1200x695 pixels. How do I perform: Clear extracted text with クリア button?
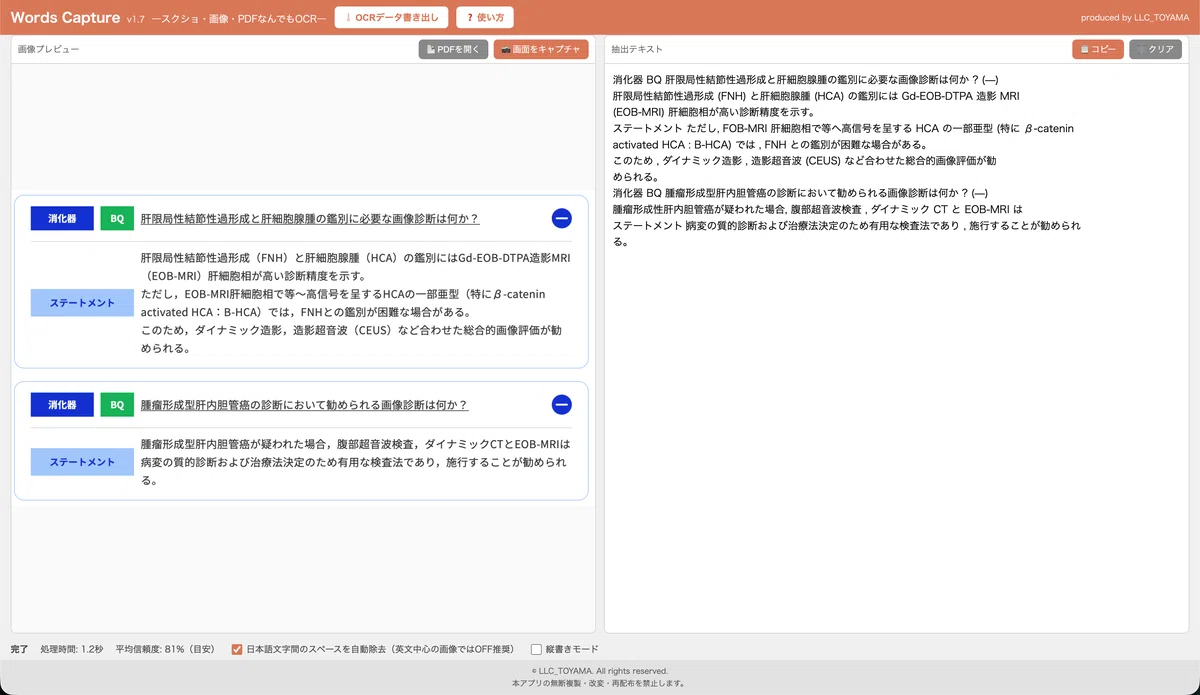[x=1155, y=49]
